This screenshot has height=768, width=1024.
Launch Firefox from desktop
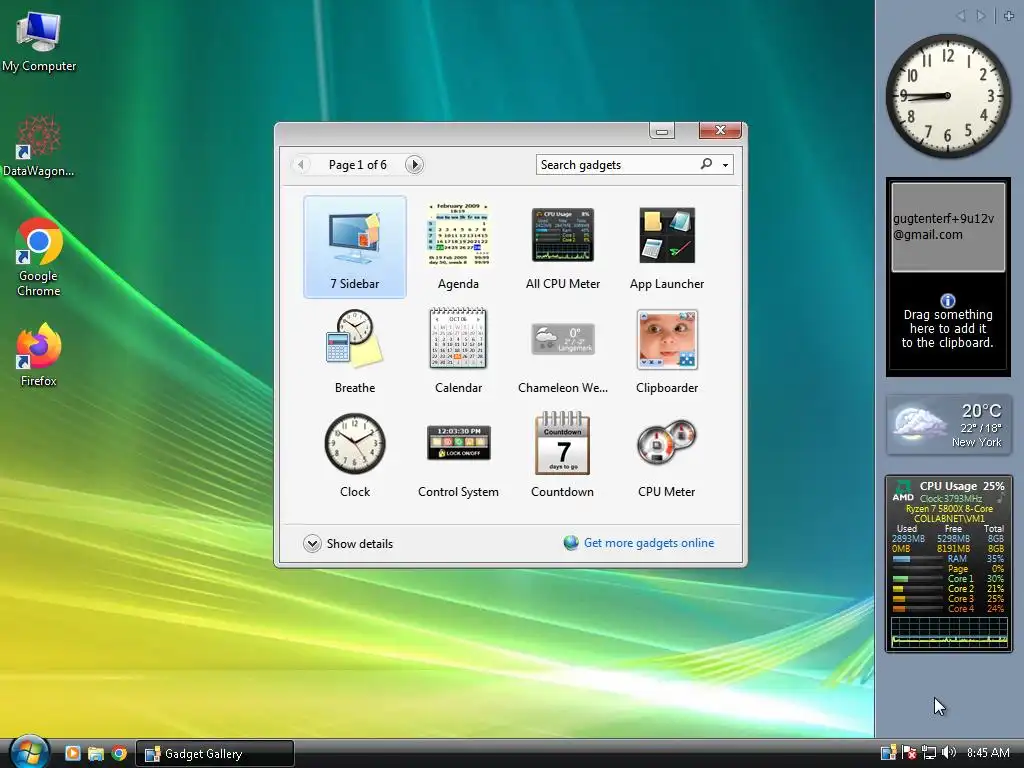coord(39,355)
